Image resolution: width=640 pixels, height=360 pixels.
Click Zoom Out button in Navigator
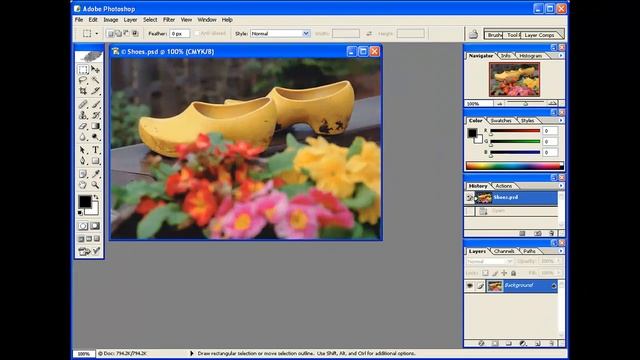[x=500, y=104]
